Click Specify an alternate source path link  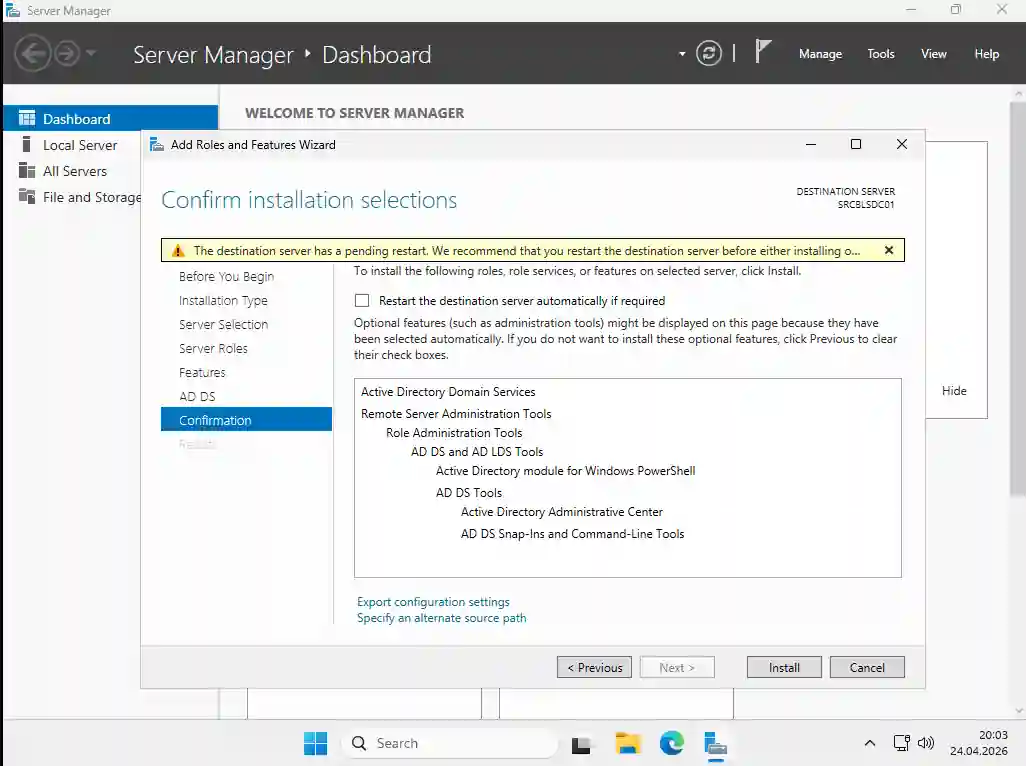click(442, 618)
